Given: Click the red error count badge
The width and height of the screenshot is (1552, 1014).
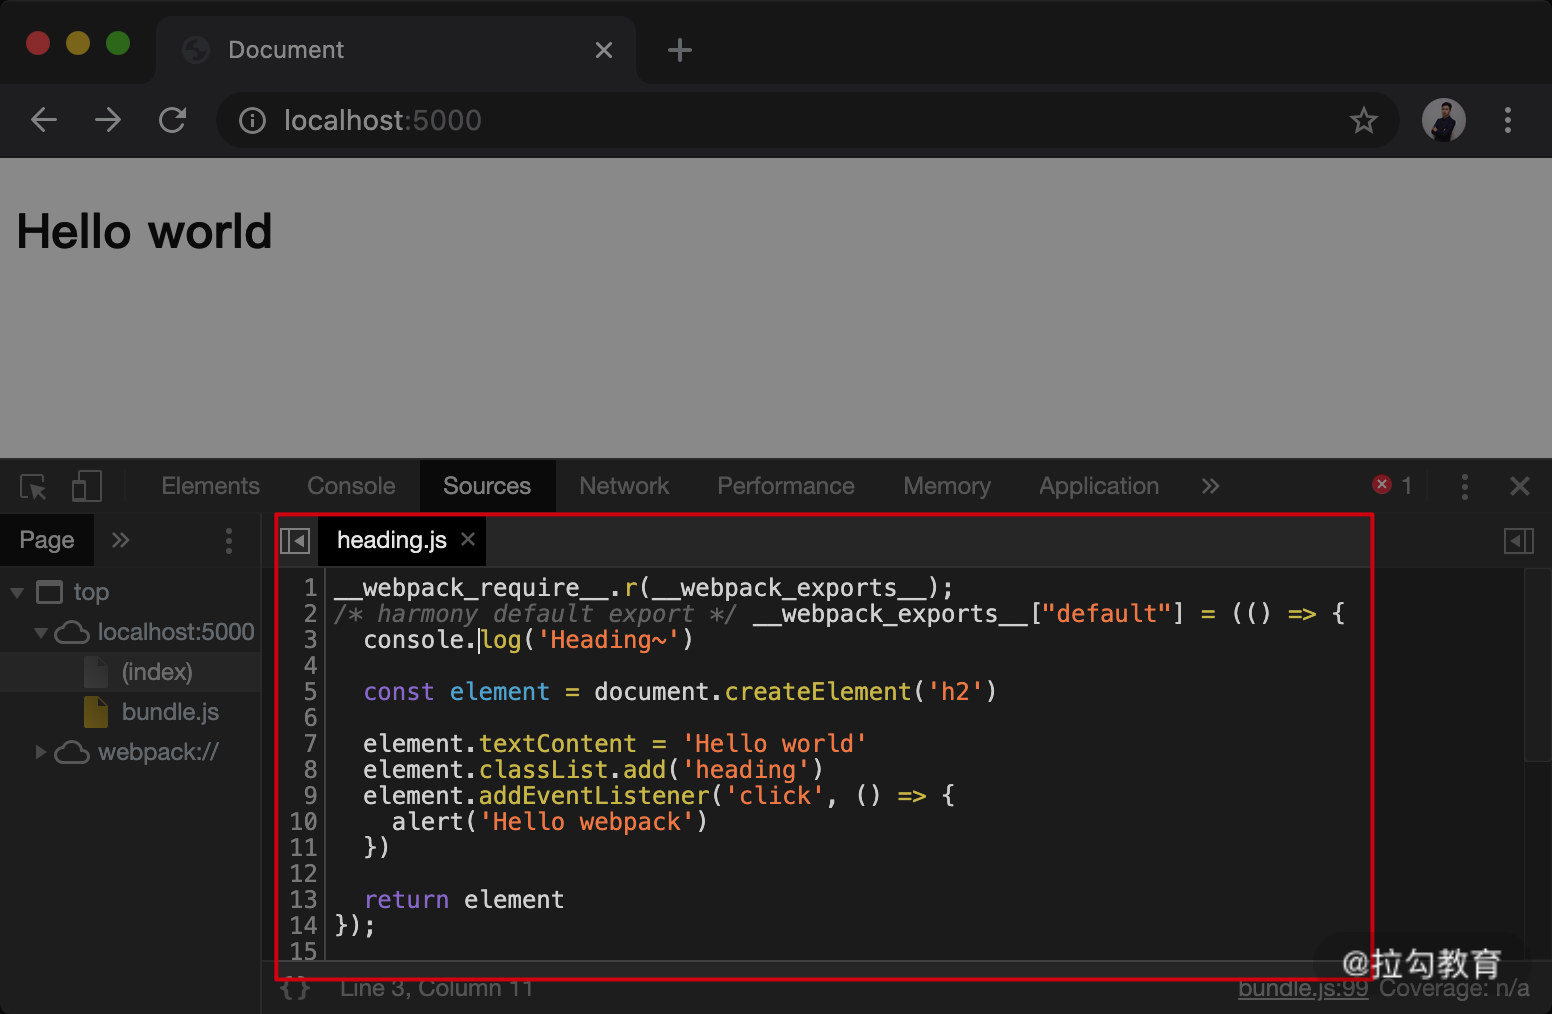Looking at the screenshot, I should (x=1392, y=485).
